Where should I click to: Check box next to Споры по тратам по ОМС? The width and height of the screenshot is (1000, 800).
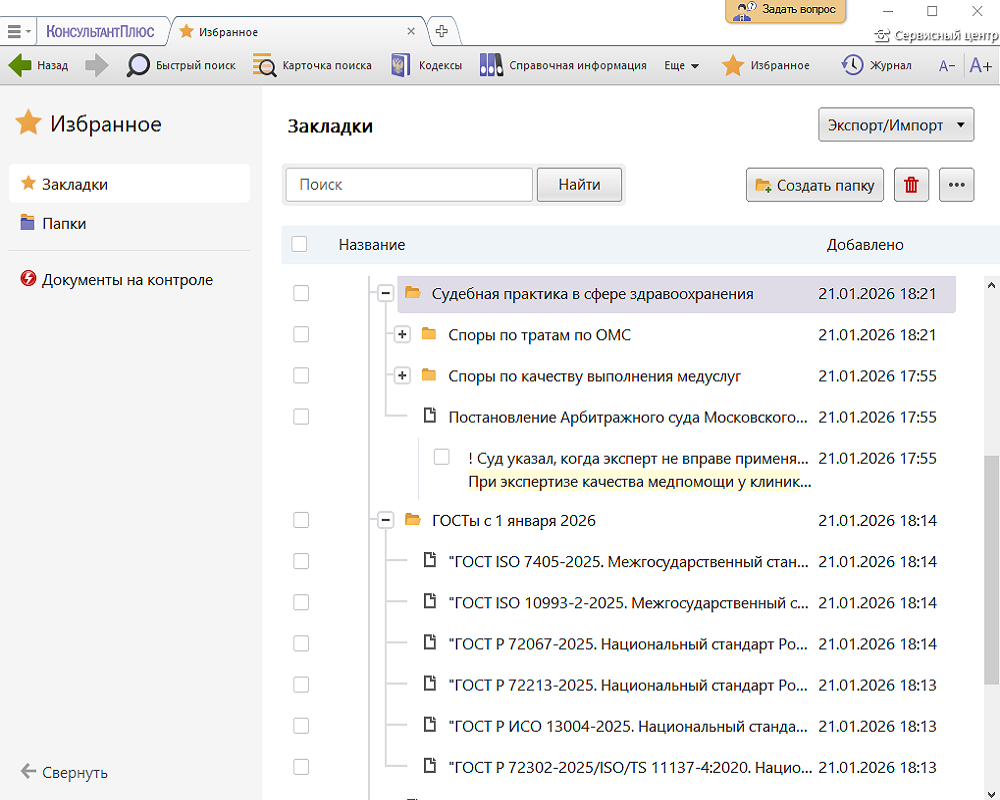click(x=301, y=335)
